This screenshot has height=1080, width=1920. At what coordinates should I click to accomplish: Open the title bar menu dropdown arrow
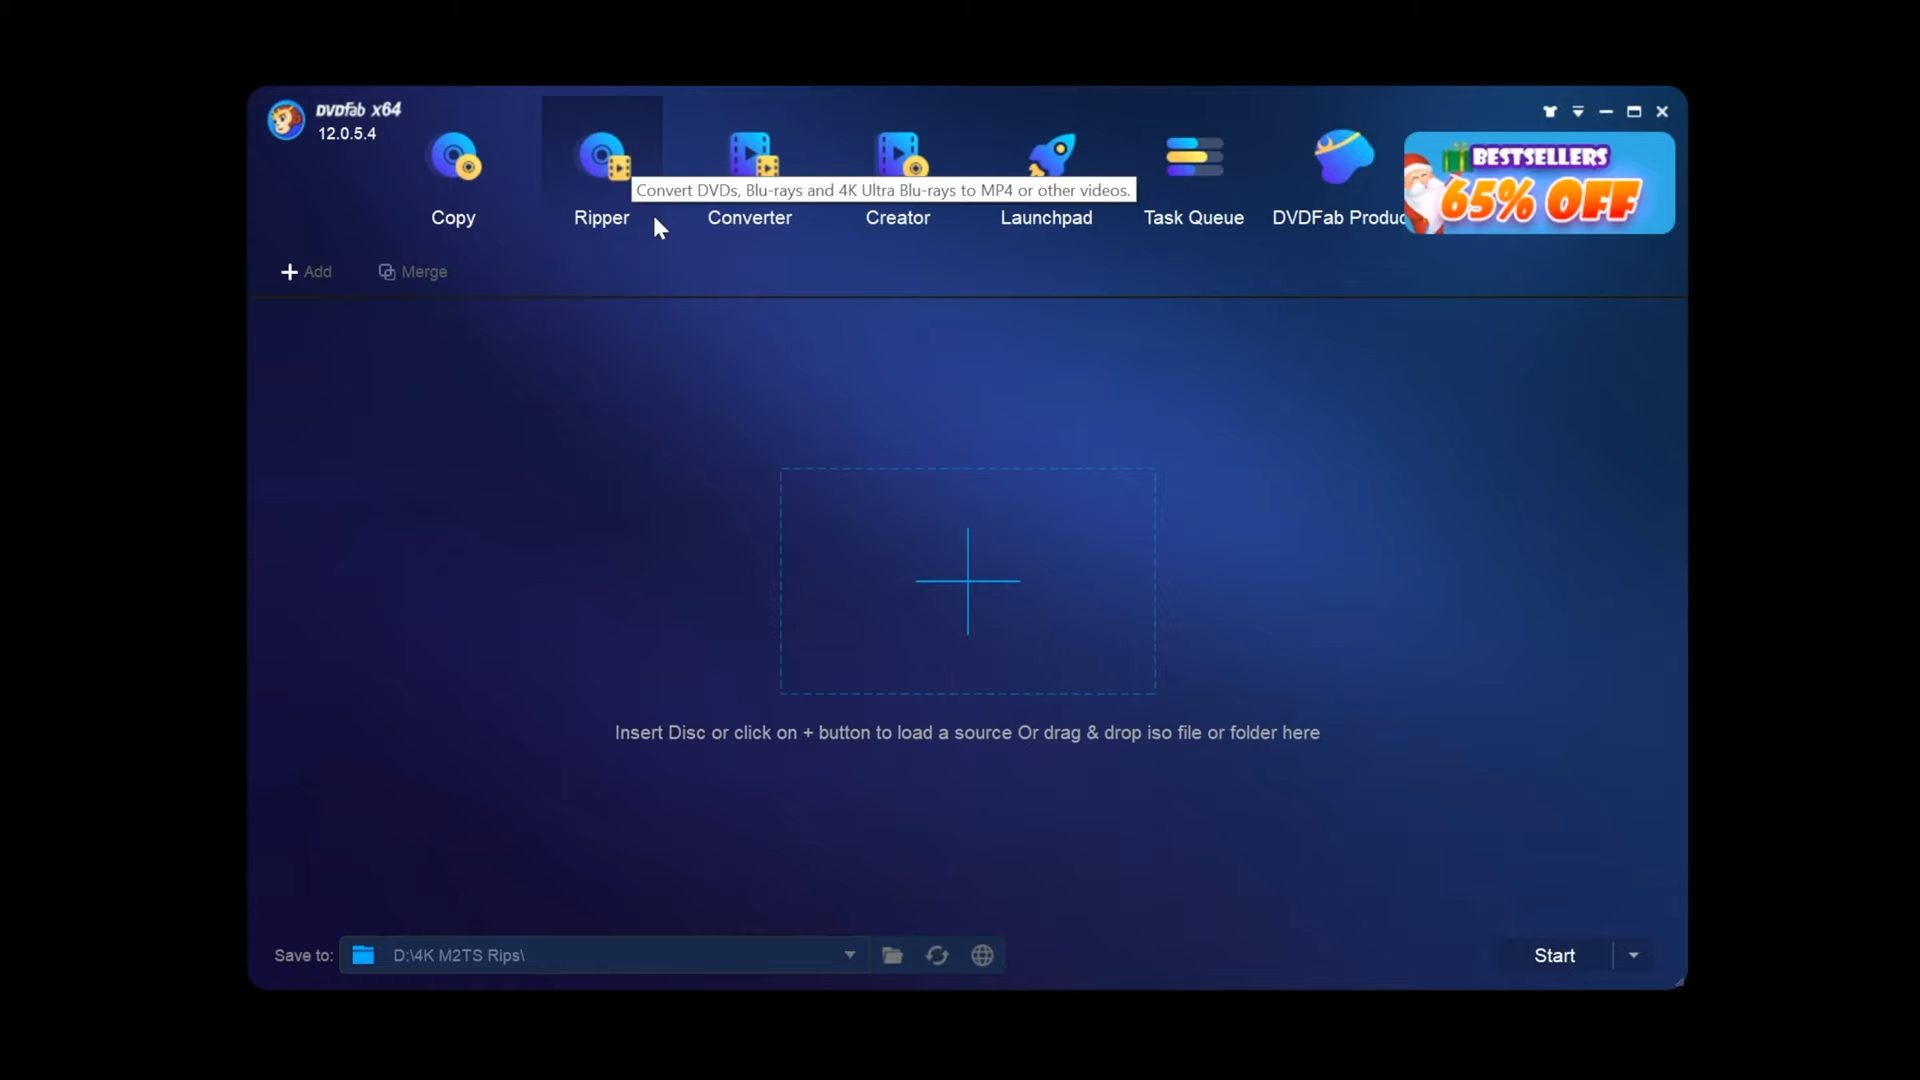pyautogui.click(x=1578, y=112)
